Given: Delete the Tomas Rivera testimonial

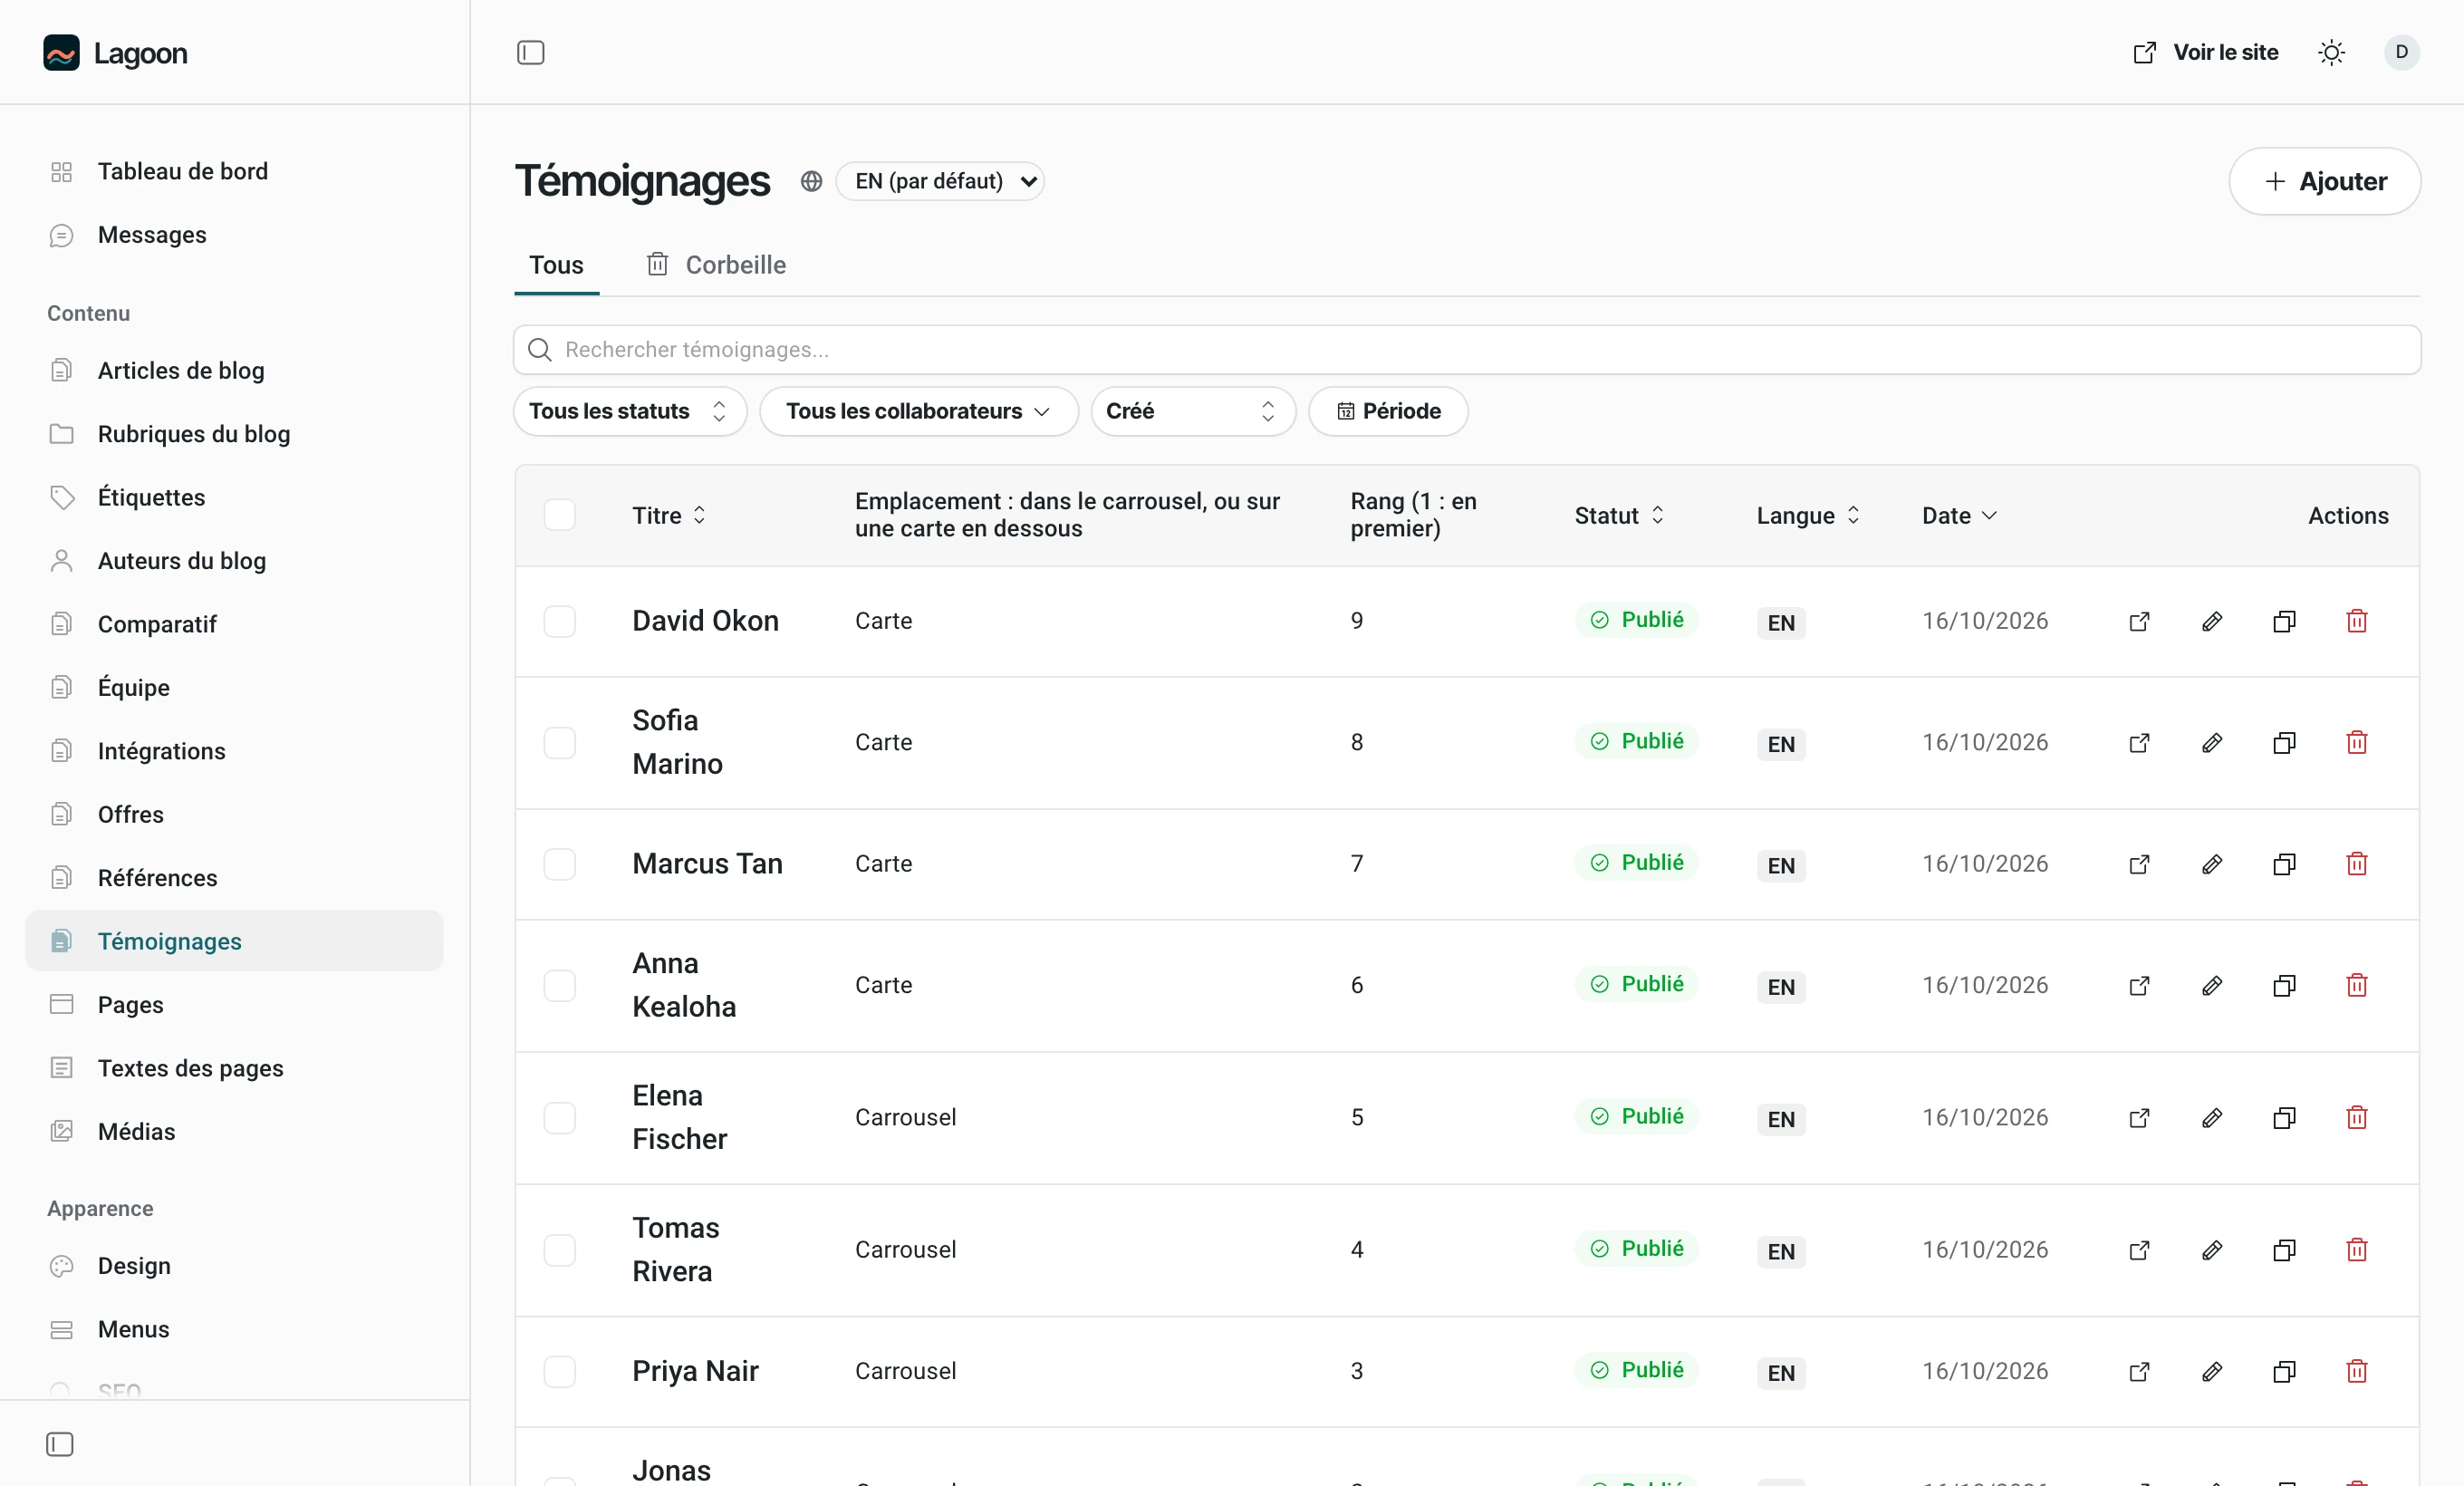Looking at the screenshot, I should (2356, 1249).
